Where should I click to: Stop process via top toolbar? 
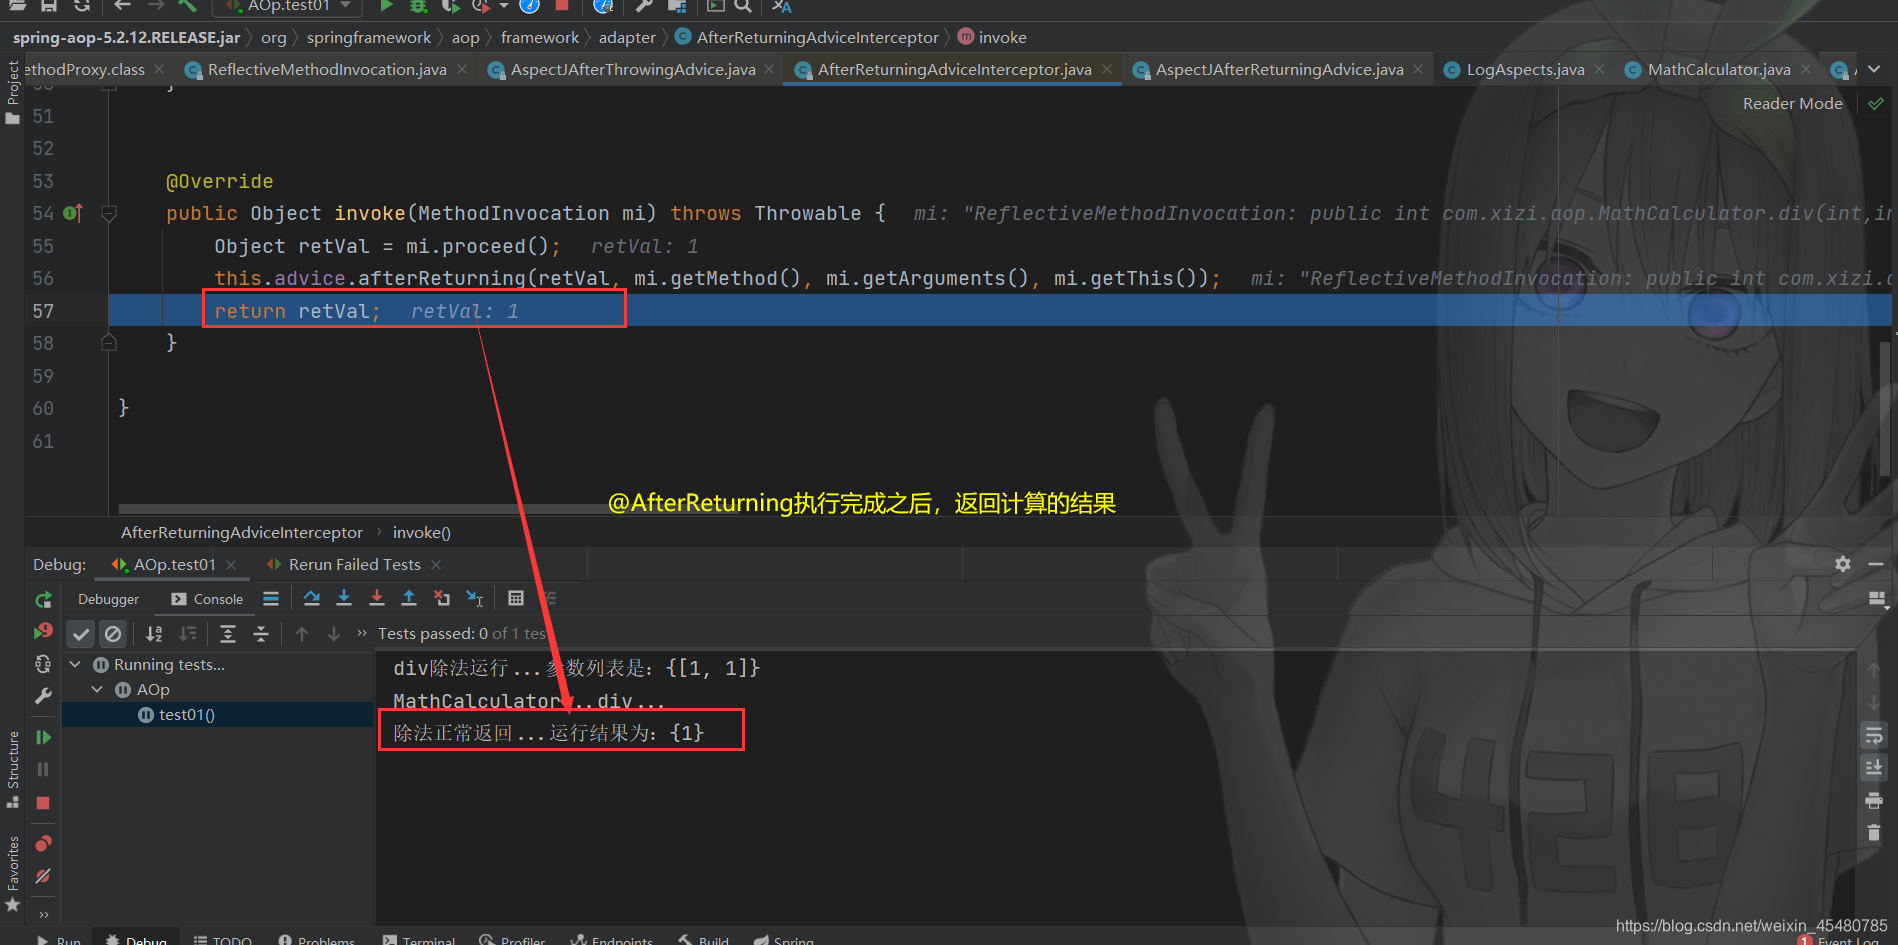(x=562, y=6)
